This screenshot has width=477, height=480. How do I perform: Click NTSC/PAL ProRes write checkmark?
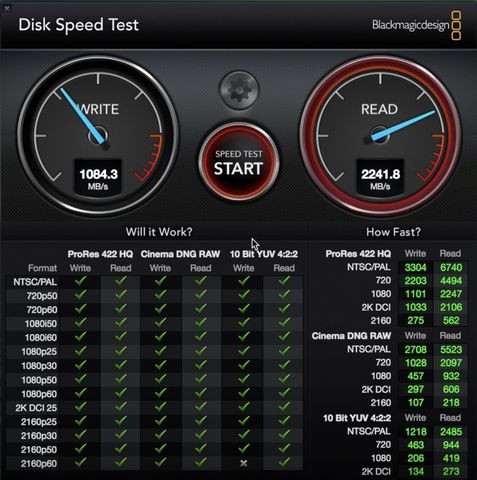(80, 281)
